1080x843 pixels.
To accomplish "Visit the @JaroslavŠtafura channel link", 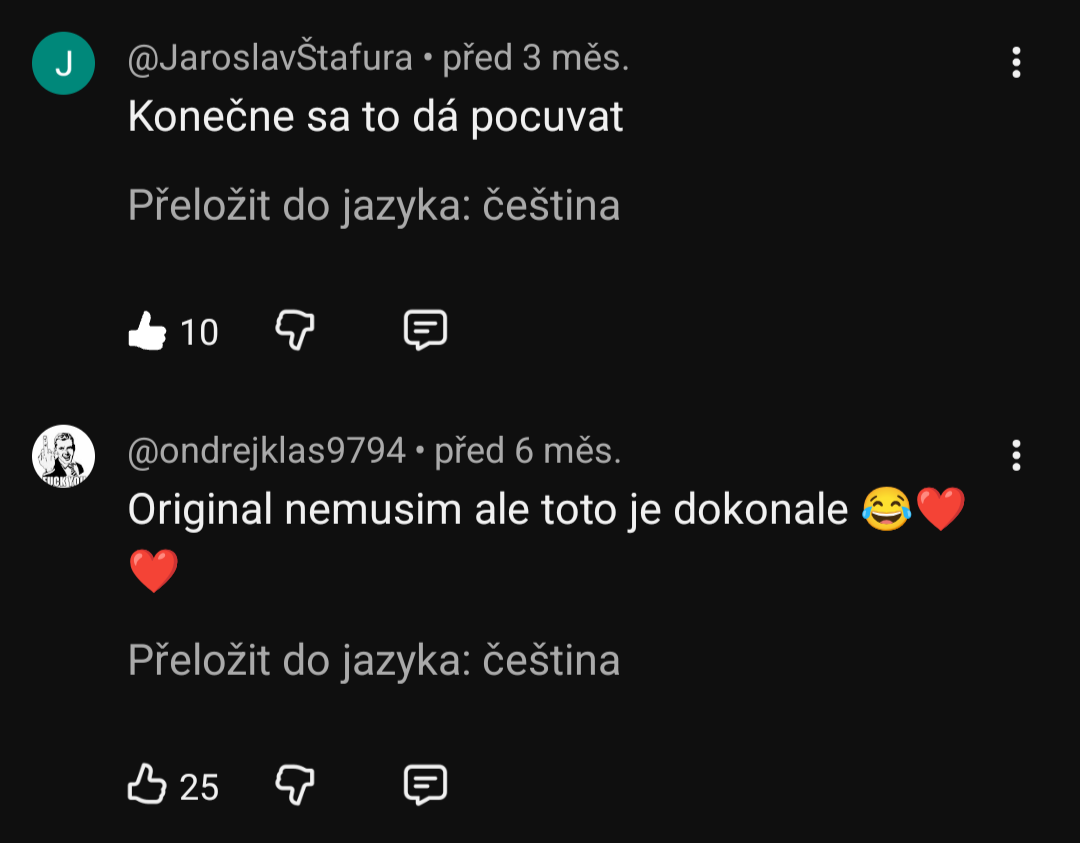I will click(x=270, y=58).
